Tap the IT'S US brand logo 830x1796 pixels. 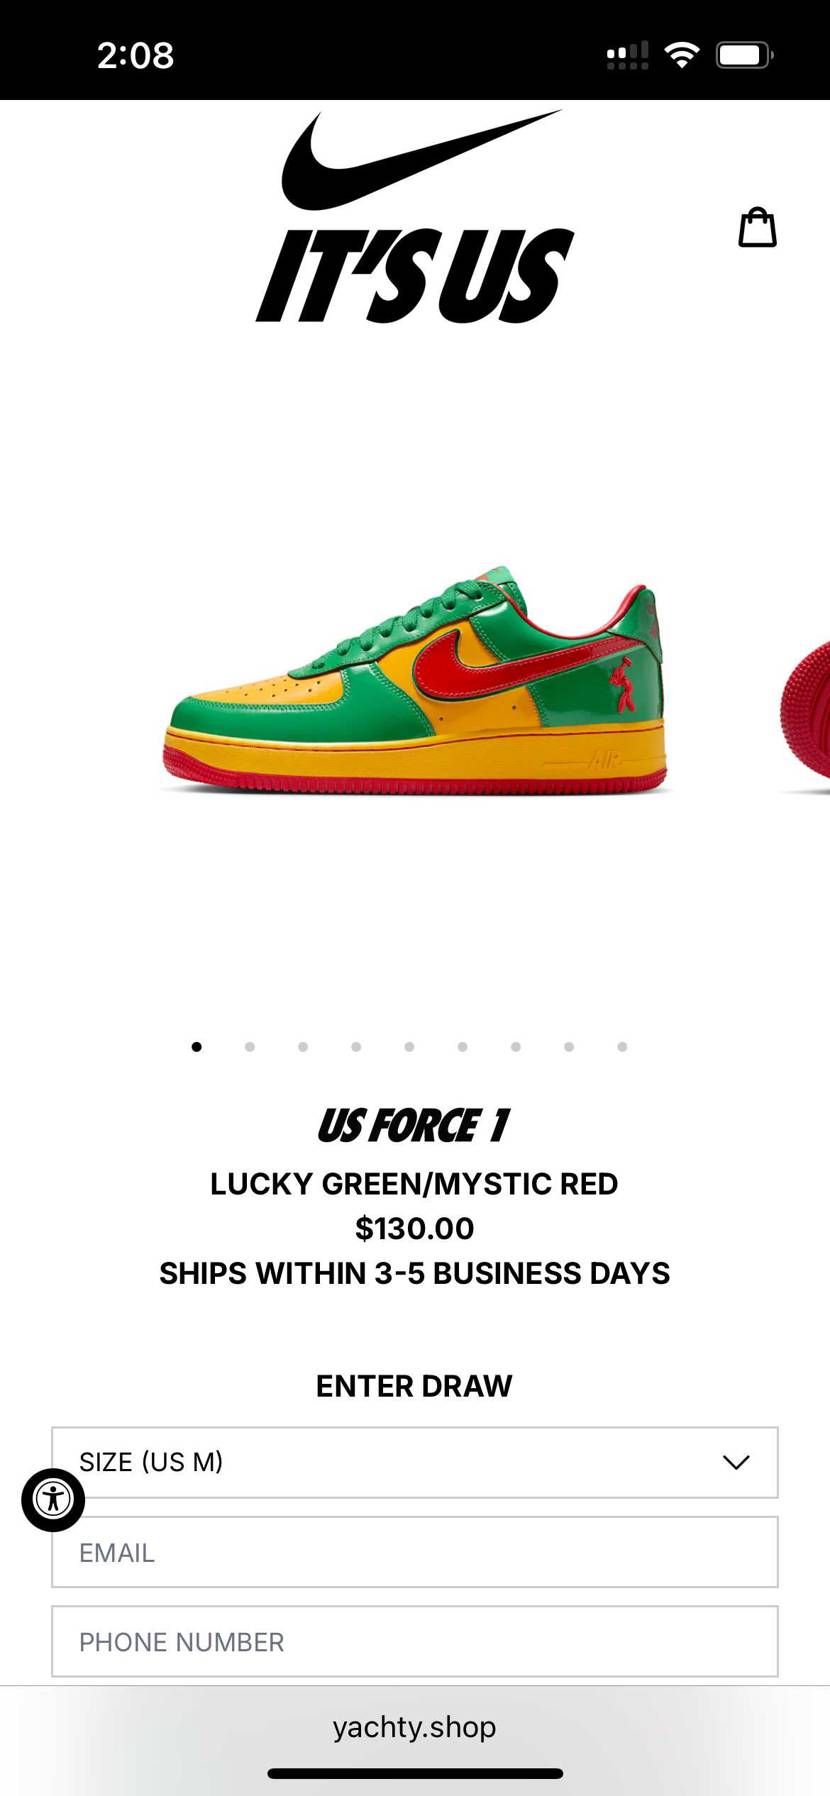pos(415,276)
